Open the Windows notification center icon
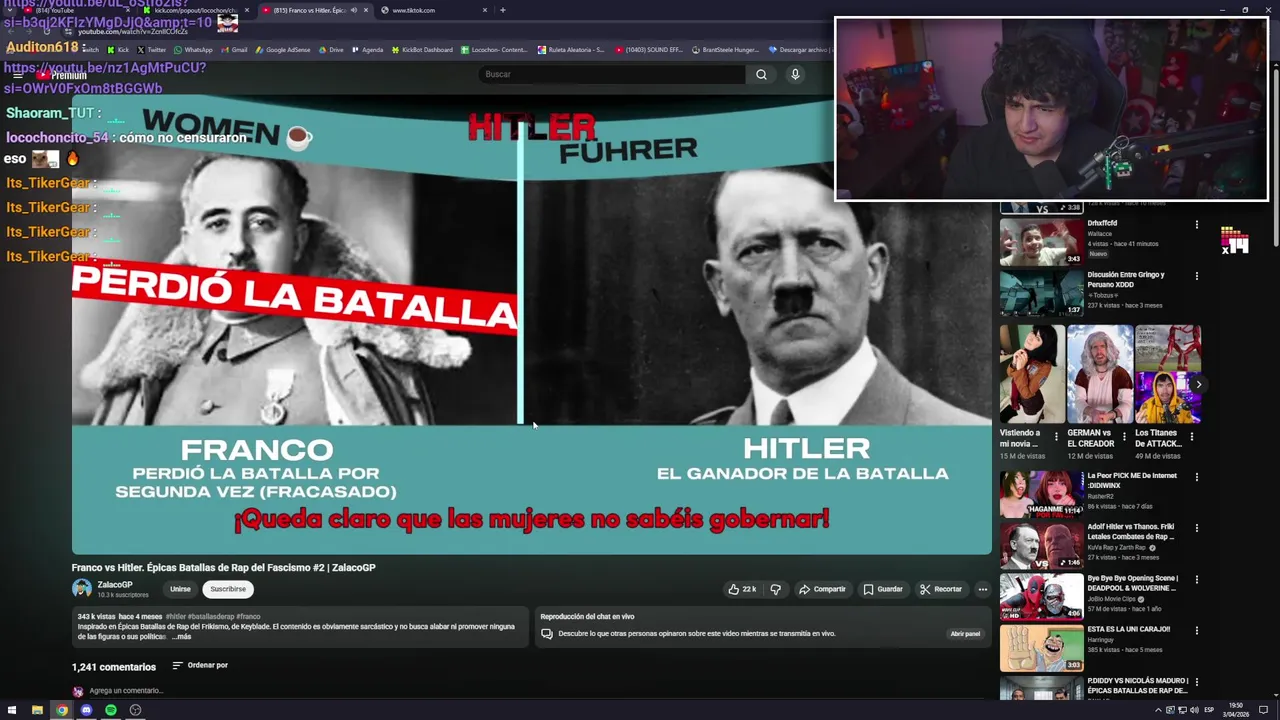Image resolution: width=1280 pixels, height=720 pixels. [1263, 710]
